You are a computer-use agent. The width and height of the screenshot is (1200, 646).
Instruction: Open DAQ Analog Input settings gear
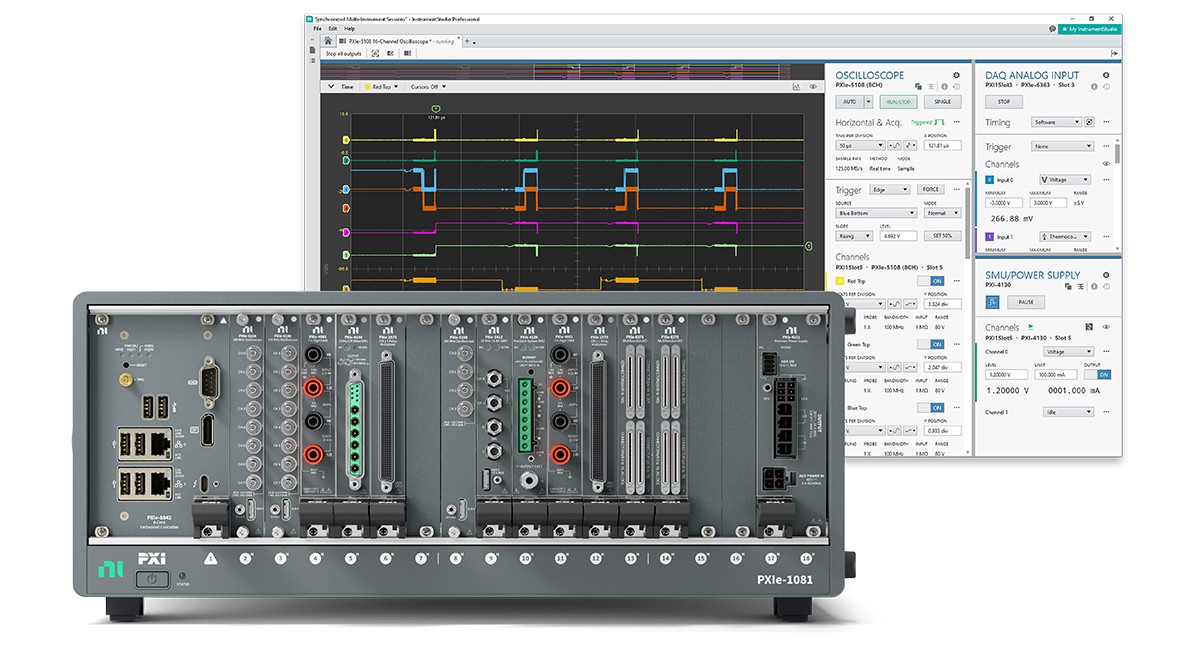click(x=1106, y=75)
